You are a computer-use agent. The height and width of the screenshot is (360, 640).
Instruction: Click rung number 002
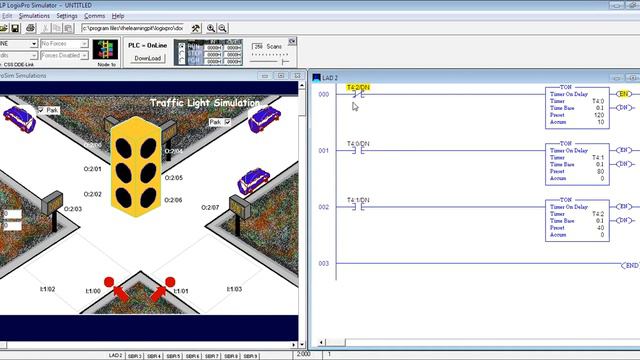click(x=324, y=207)
